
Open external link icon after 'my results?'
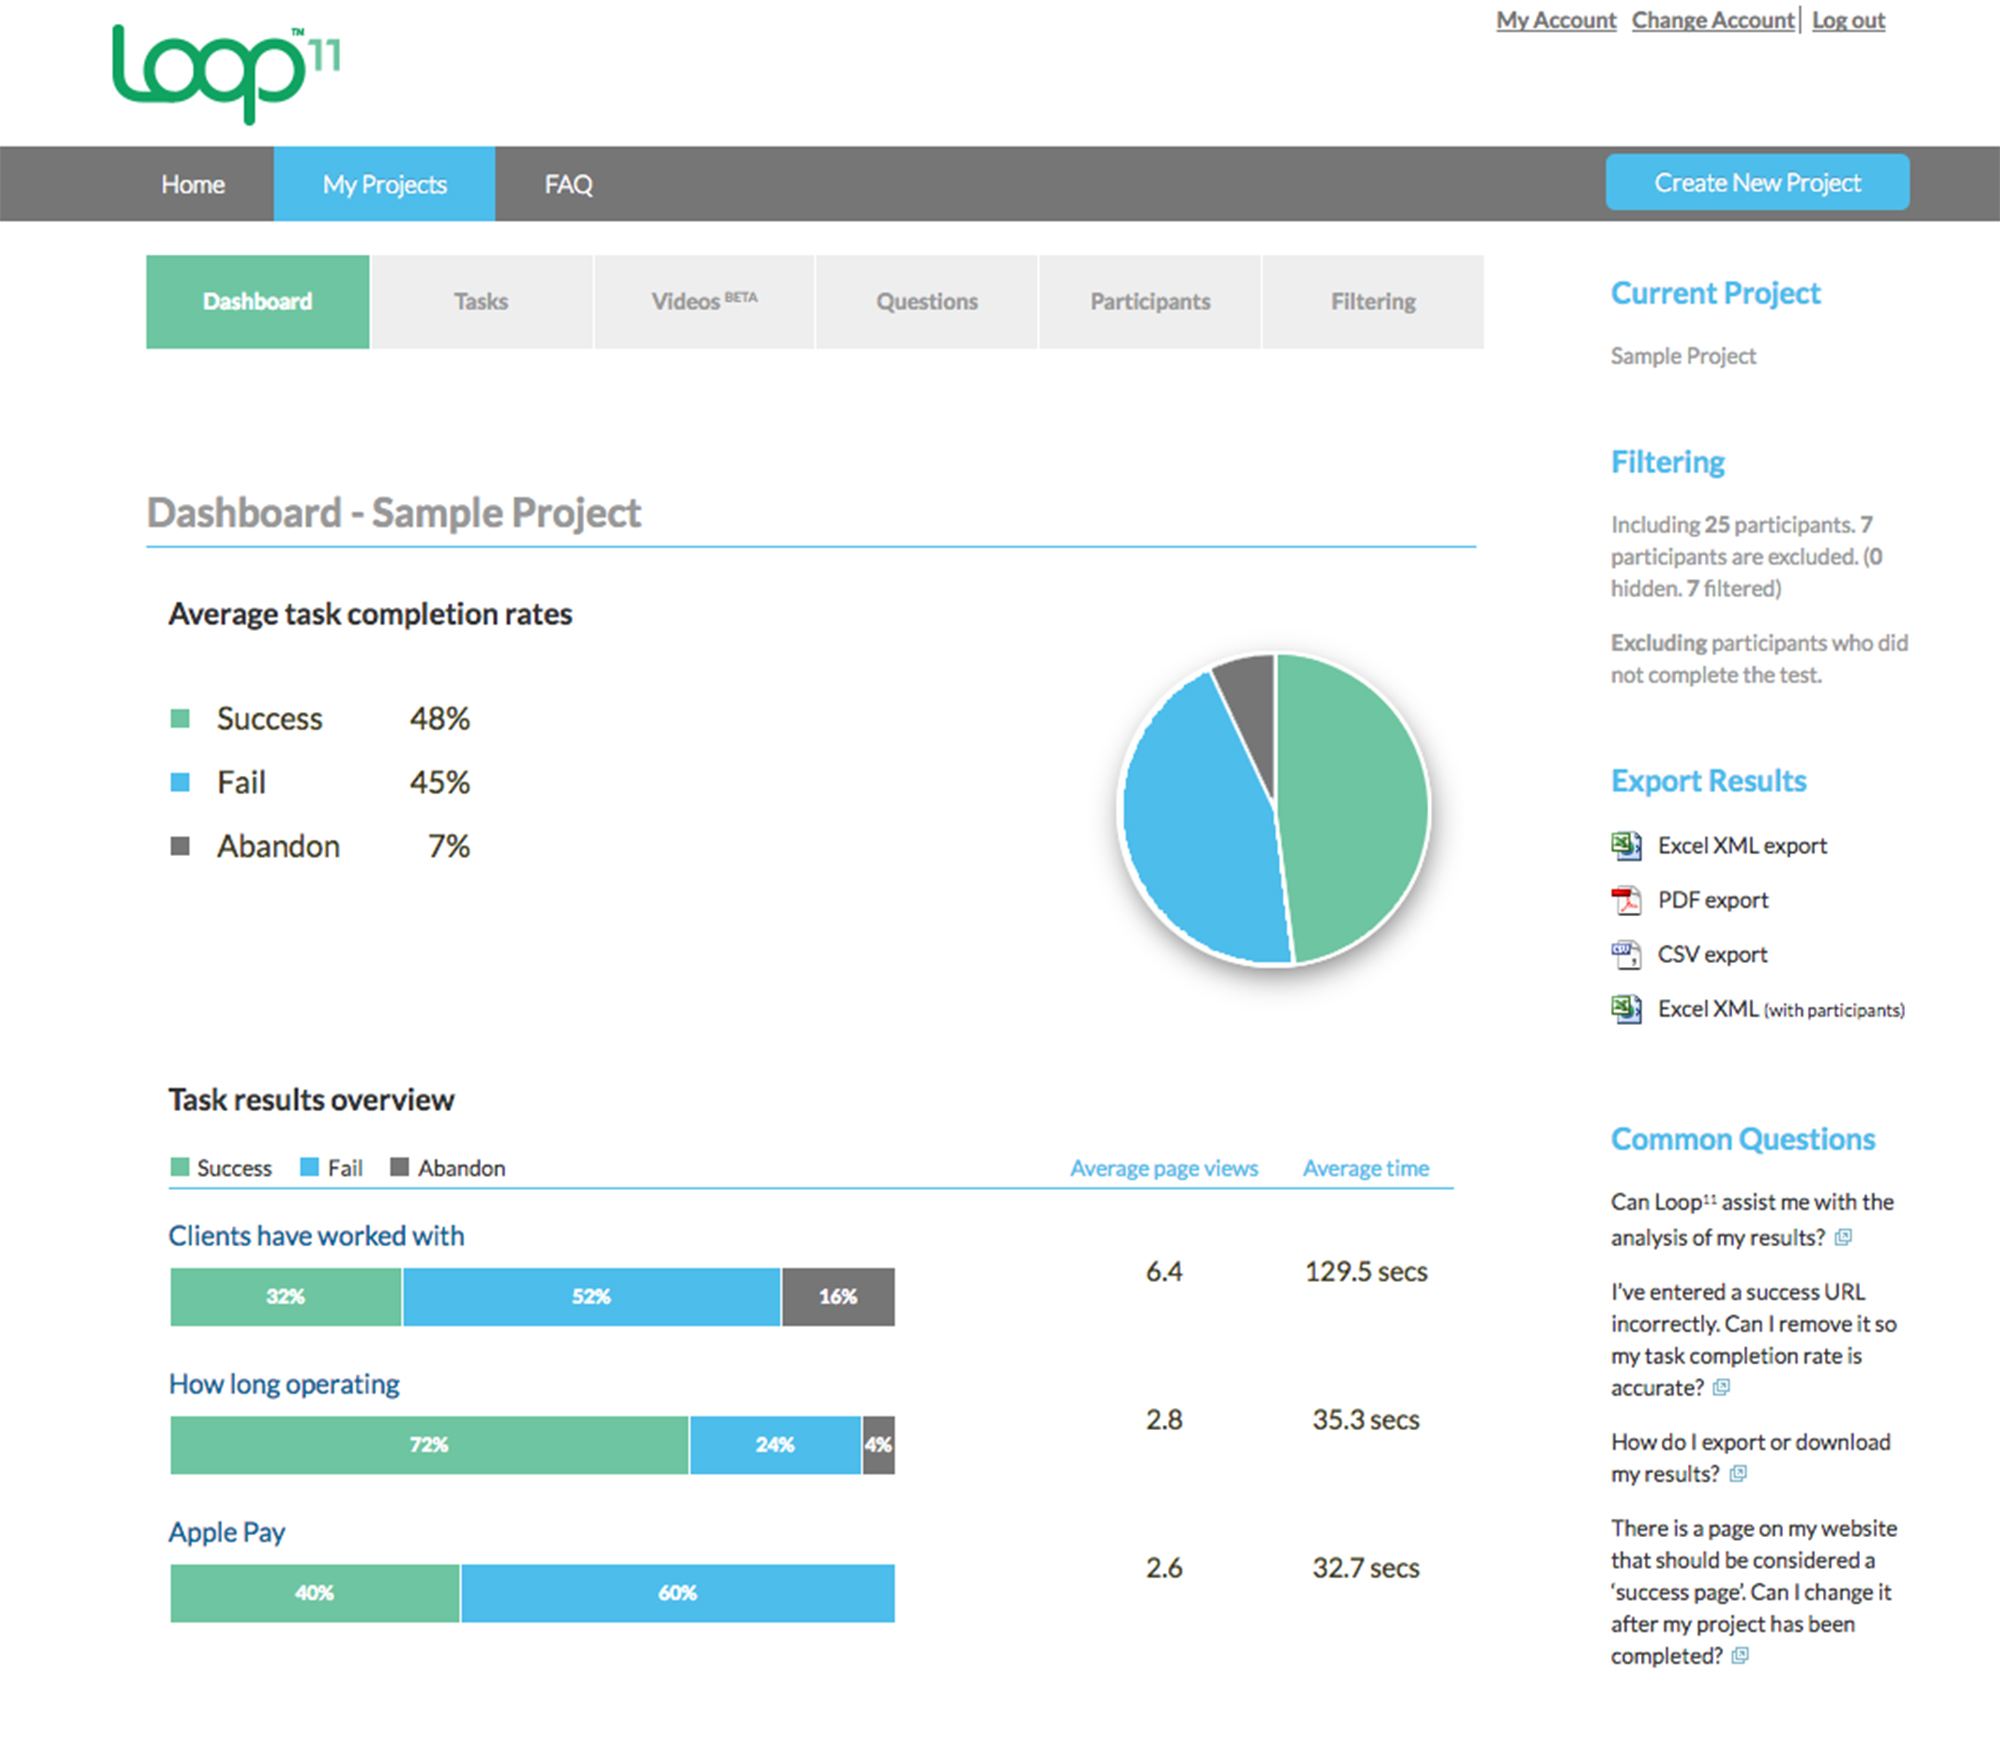coord(1738,1474)
